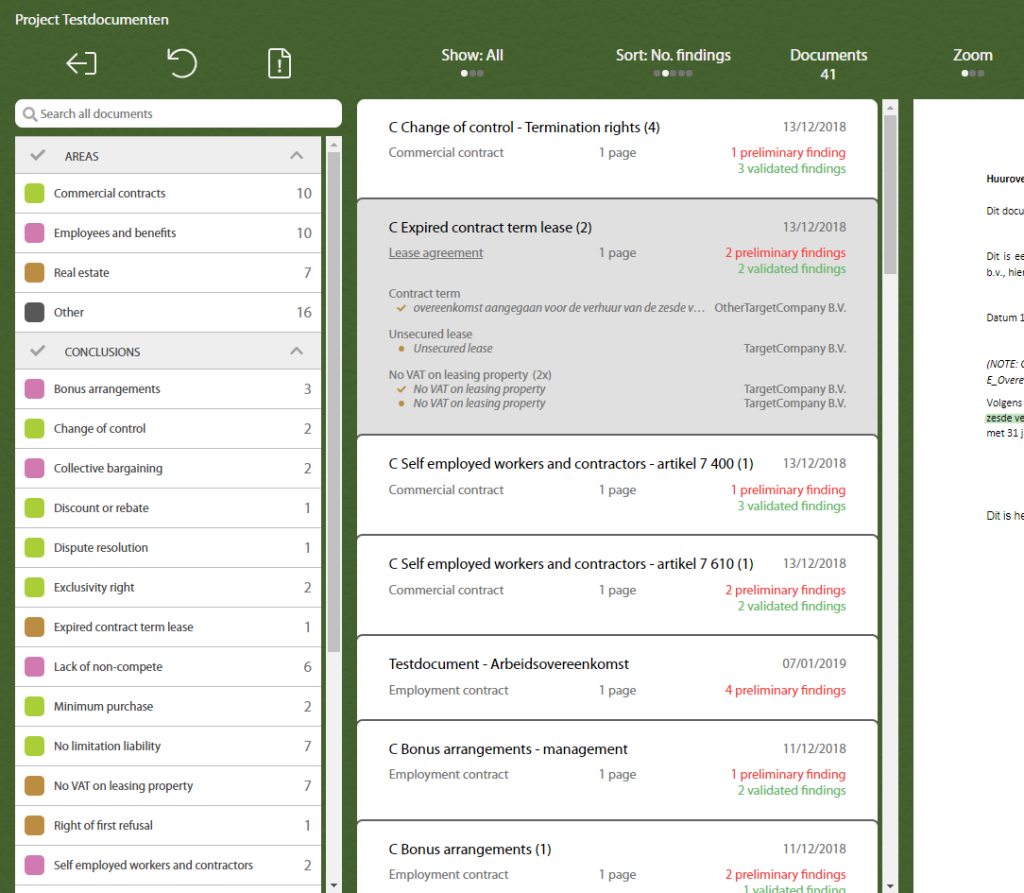Click the brown Real estate area icon
This screenshot has height=893, width=1024.
click(x=35, y=273)
